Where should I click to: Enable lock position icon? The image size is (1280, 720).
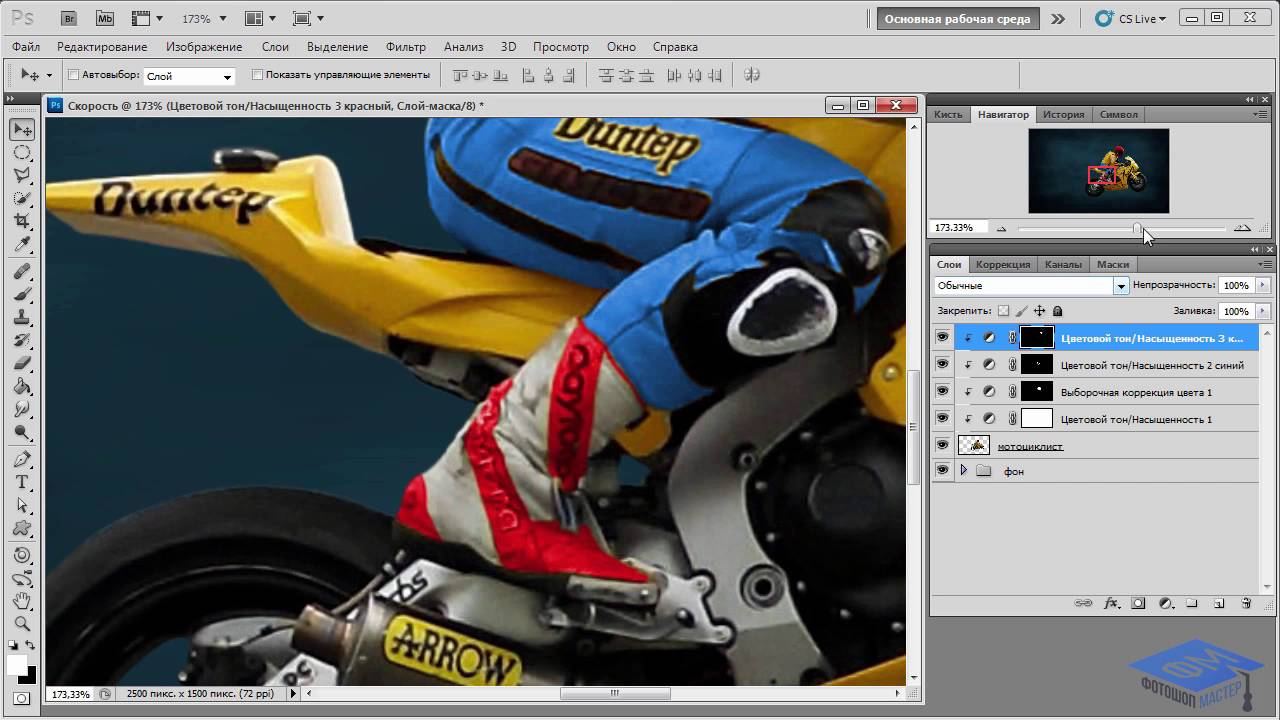1039,311
